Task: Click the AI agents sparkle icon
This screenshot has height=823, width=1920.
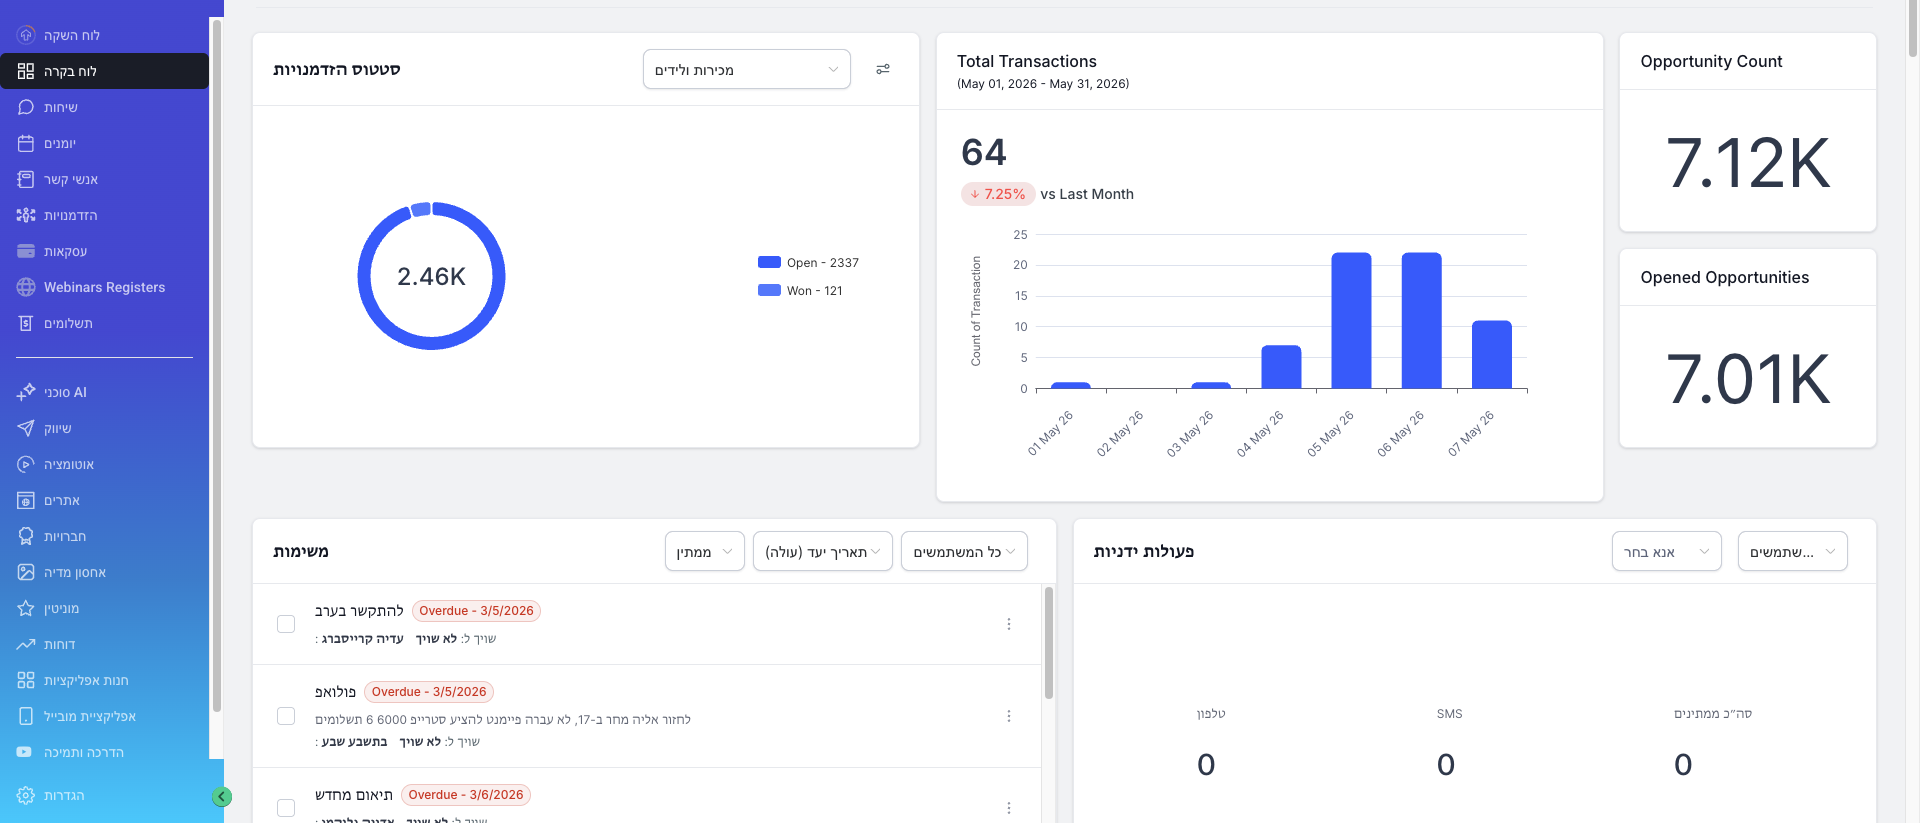Action: pos(26,392)
